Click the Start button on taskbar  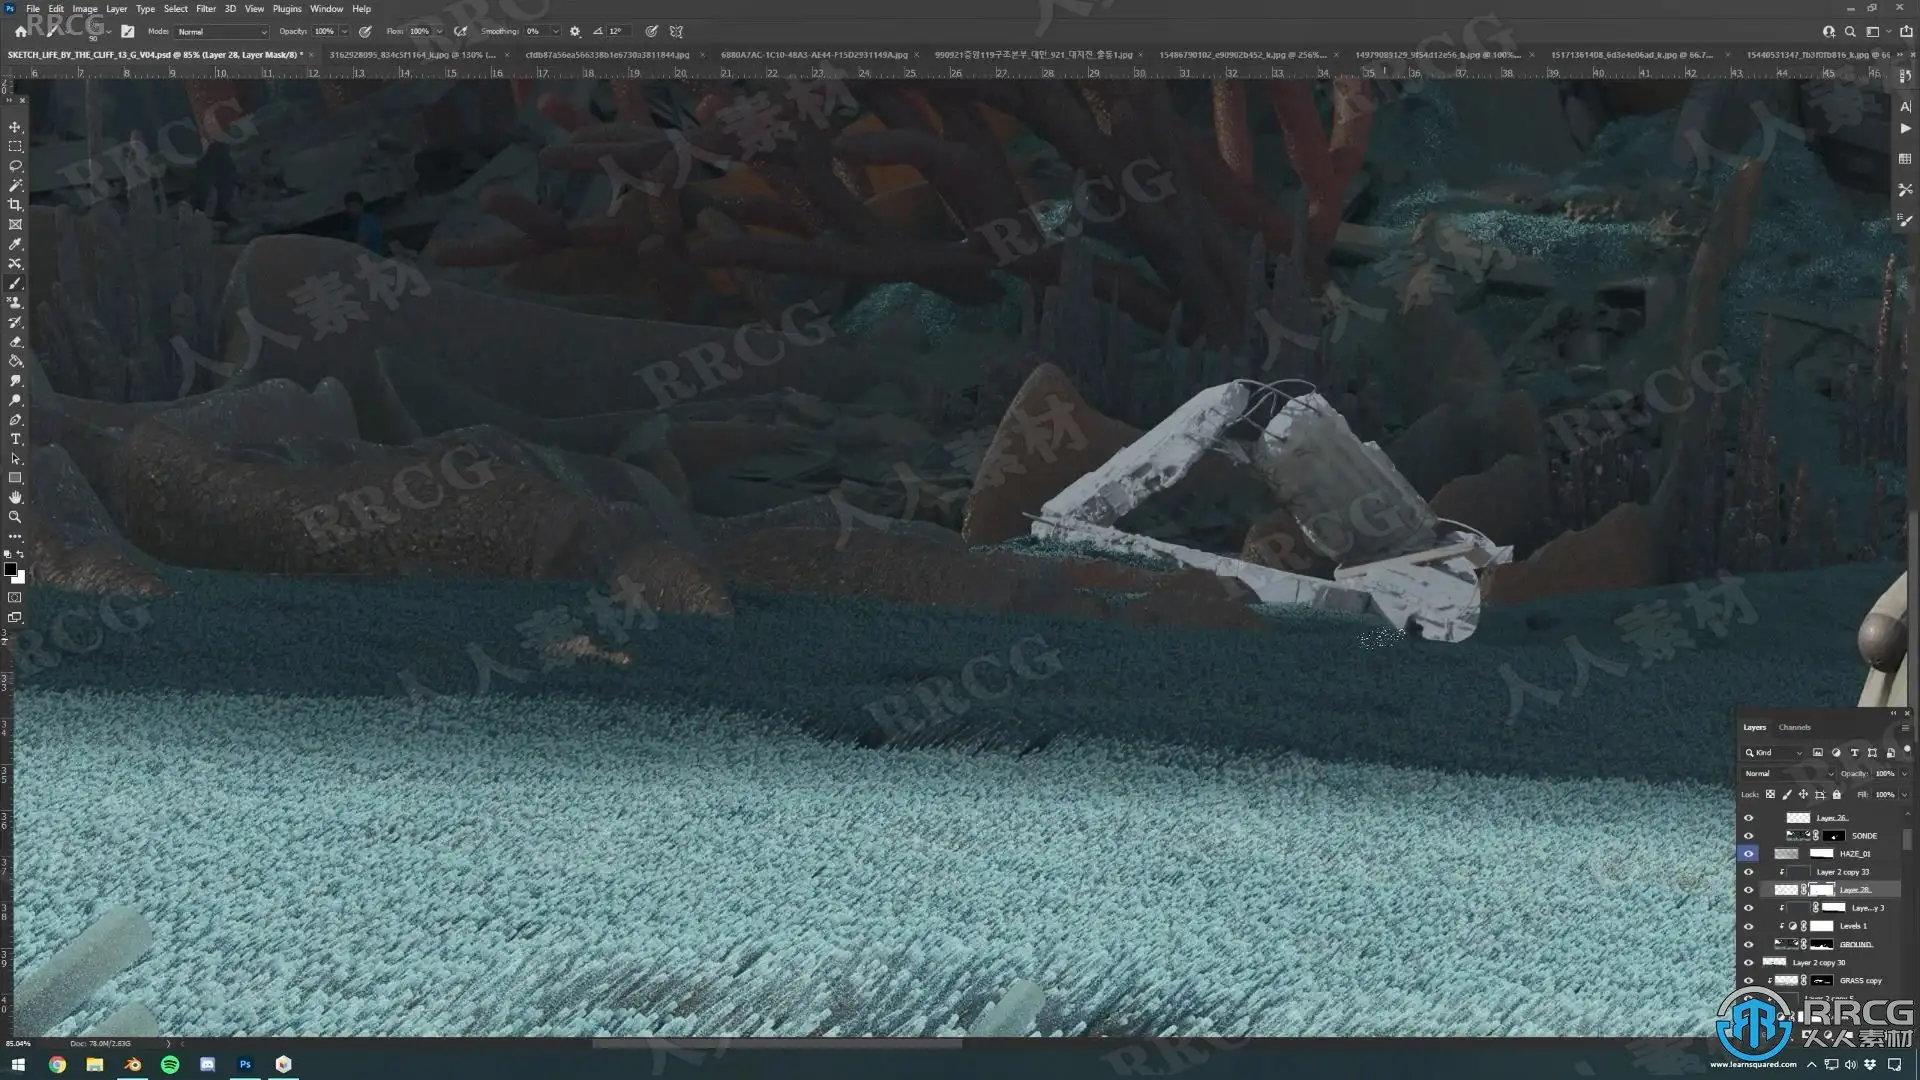(18, 1065)
